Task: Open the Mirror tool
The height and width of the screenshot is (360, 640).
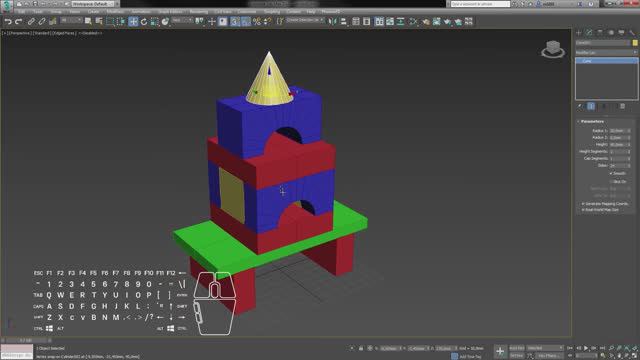Action: (x=333, y=22)
